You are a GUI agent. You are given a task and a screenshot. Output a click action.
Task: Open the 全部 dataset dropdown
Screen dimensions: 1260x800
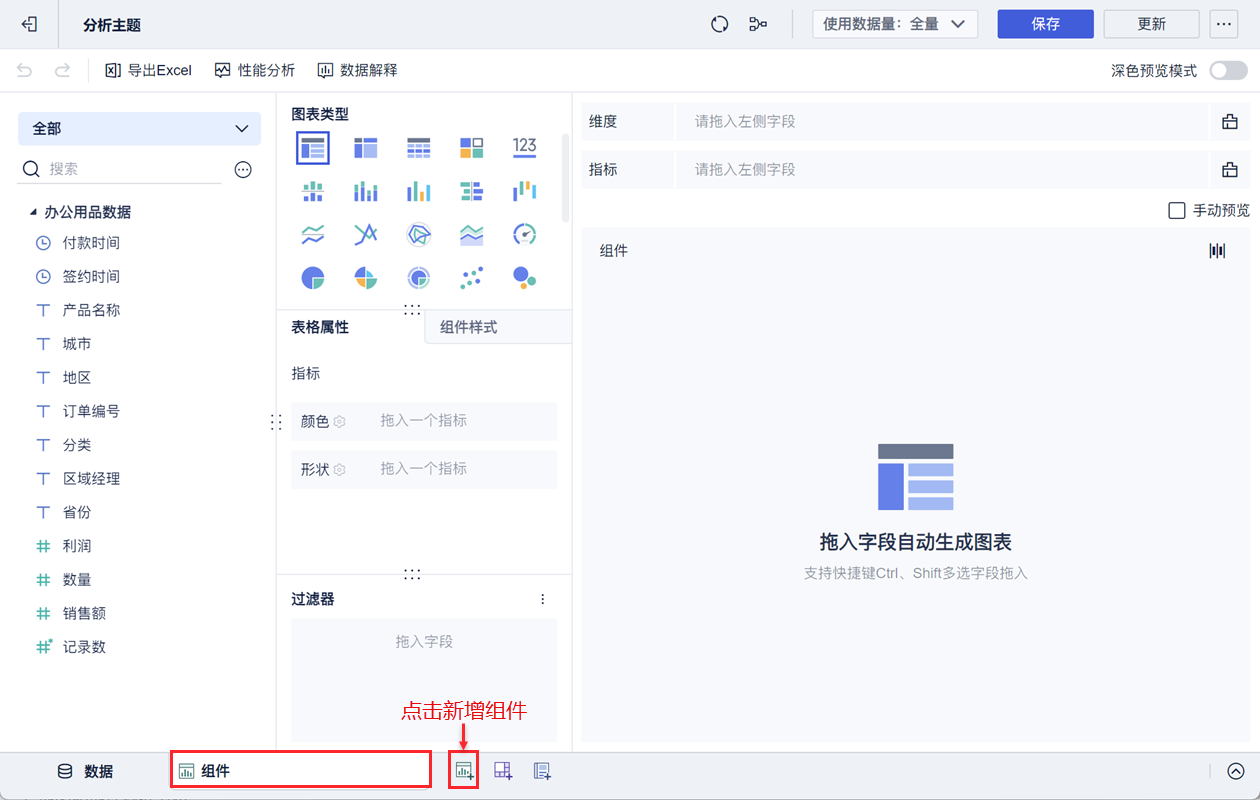pyautogui.click(x=139, y=129)
